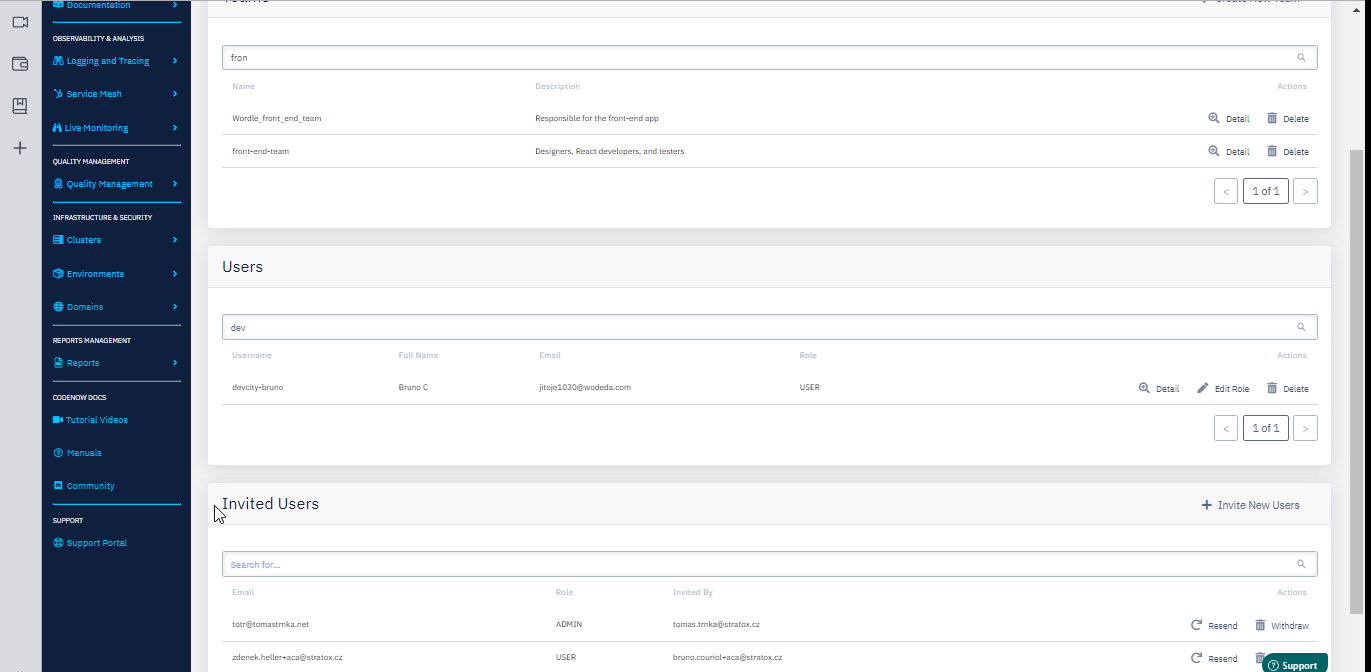This screenshot has height=672, width=1371.
Task: Go to next page of Teams table
Action: (x=1305, y=191)
